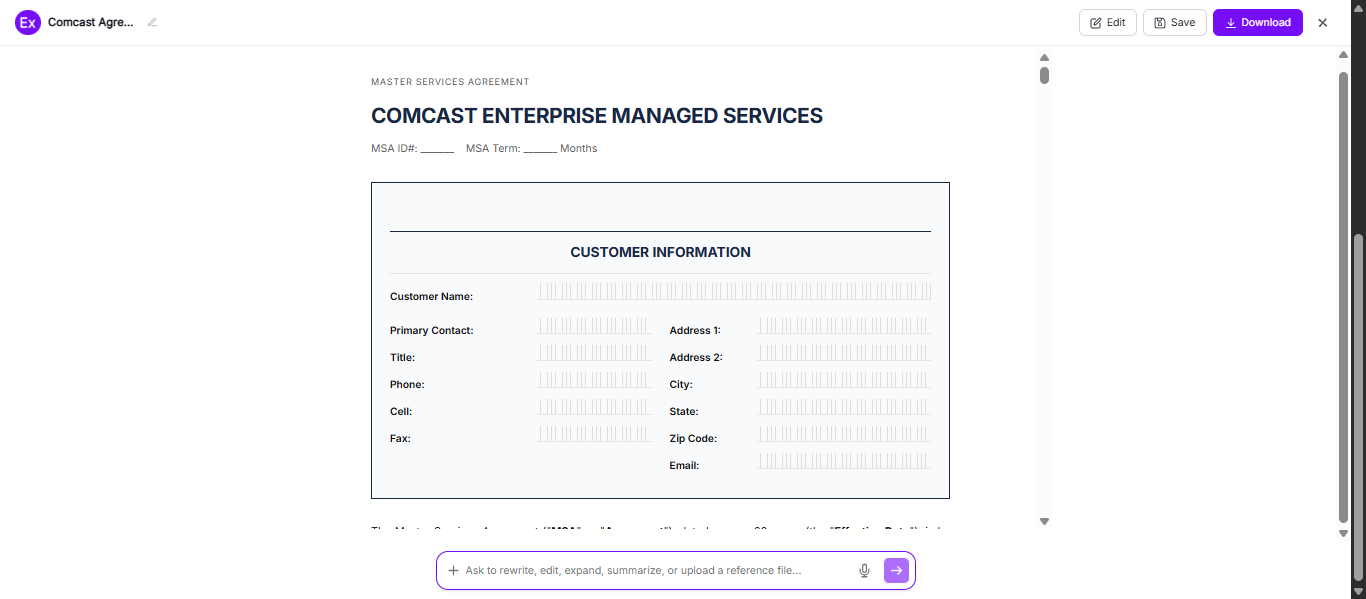The width and height of the screenshot is (1366, 599).
Task: Click the purple Ex app logo
Action: tap(28, 22)
